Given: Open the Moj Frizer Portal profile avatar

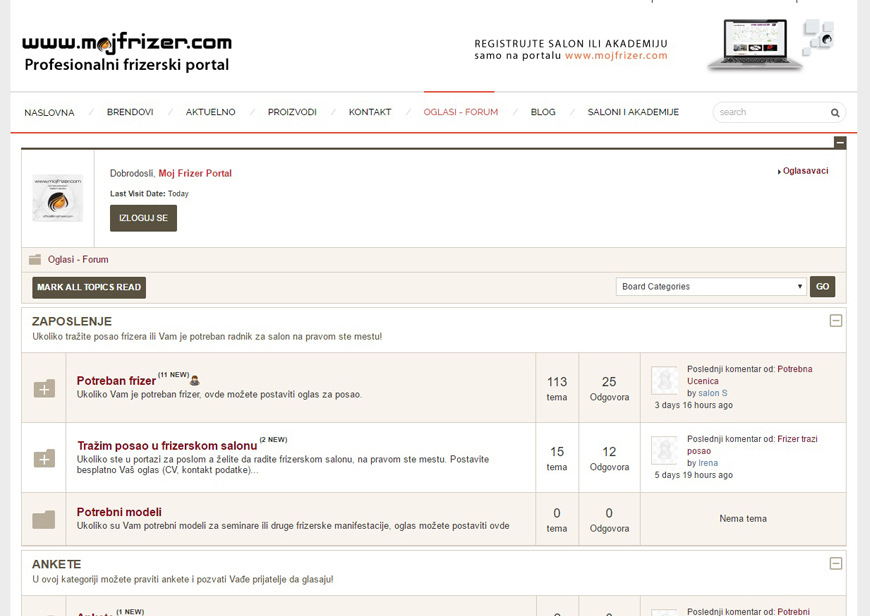Looking at the screenshot, I should pos(57,198).
